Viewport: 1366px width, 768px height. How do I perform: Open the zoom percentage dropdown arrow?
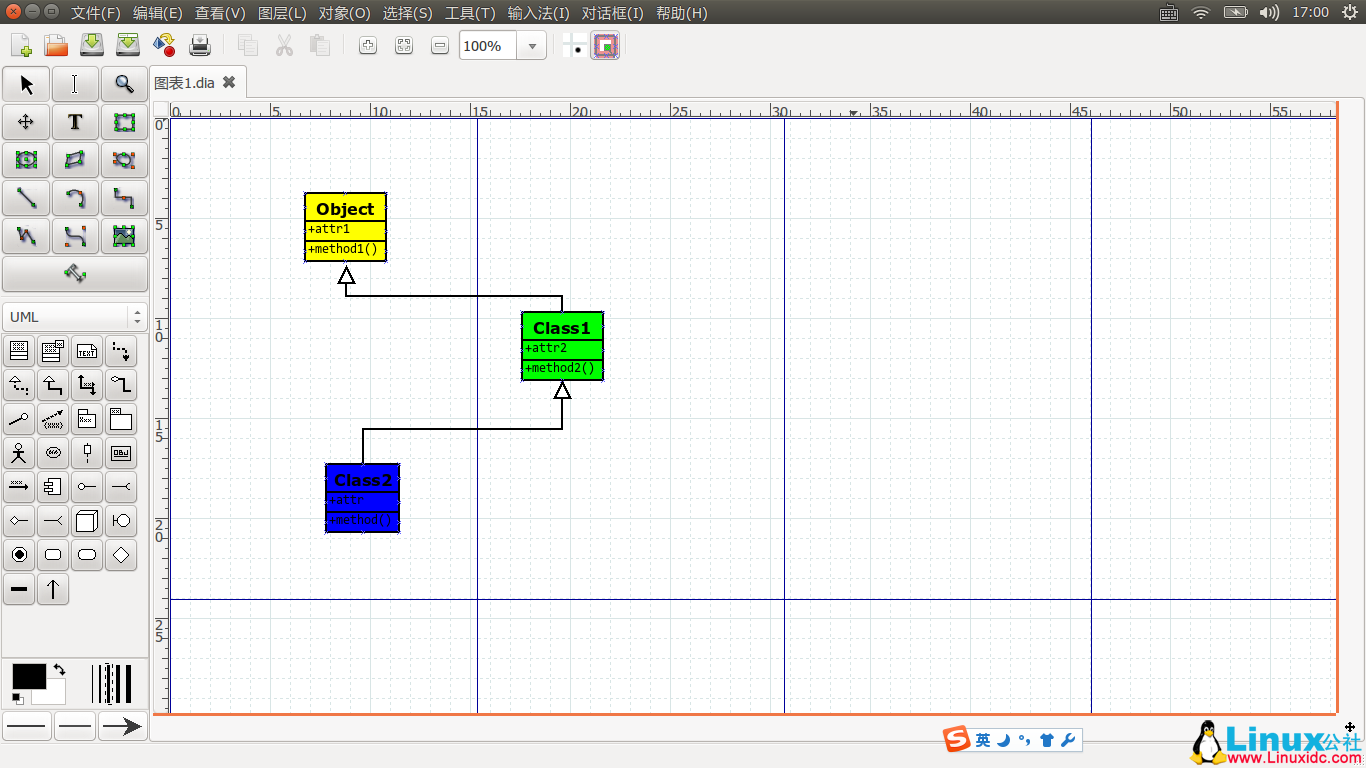532,46
